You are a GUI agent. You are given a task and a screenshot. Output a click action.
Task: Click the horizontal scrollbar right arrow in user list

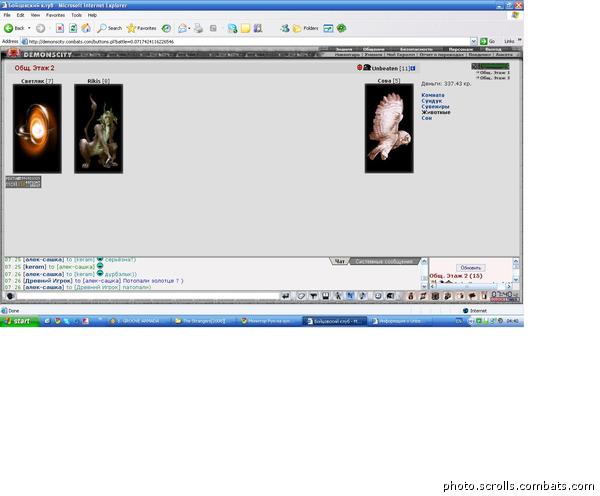tap(509, 286)
